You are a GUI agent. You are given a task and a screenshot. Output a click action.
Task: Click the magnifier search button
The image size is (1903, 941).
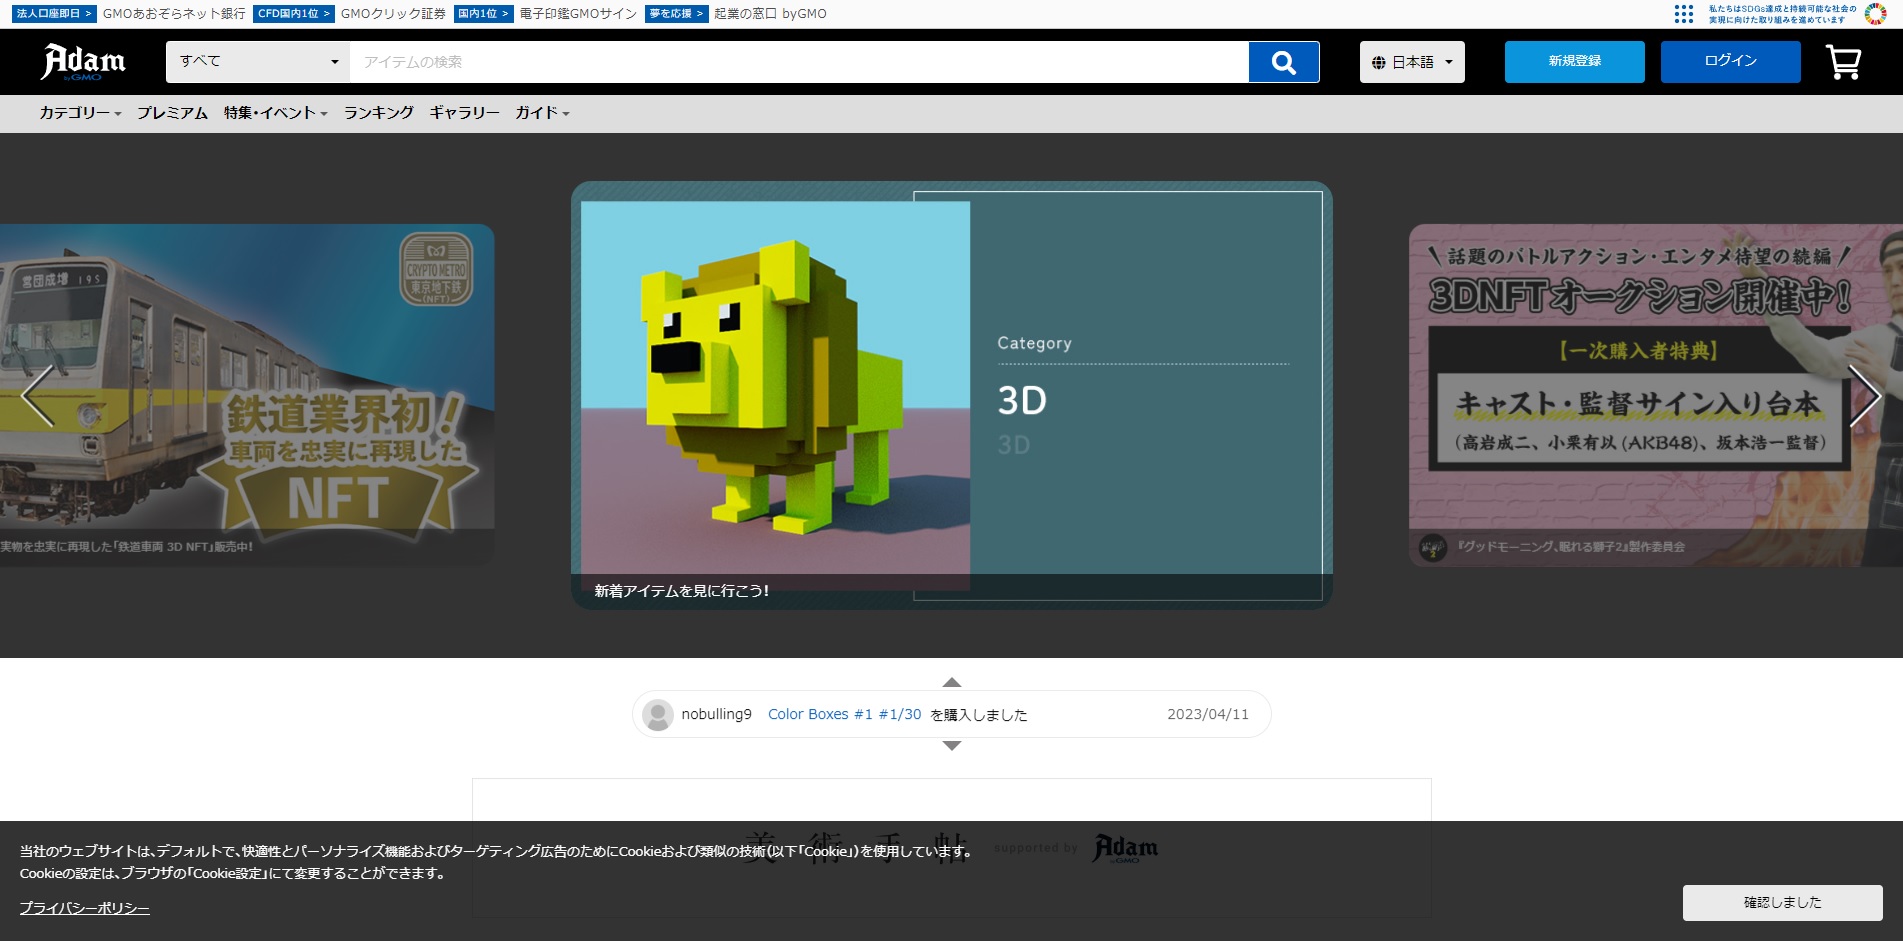point(1283,62)
